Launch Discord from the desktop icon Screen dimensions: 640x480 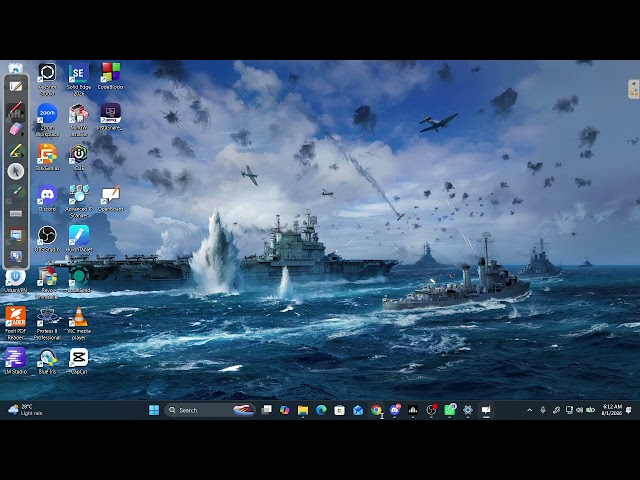(x=47, y=198)
